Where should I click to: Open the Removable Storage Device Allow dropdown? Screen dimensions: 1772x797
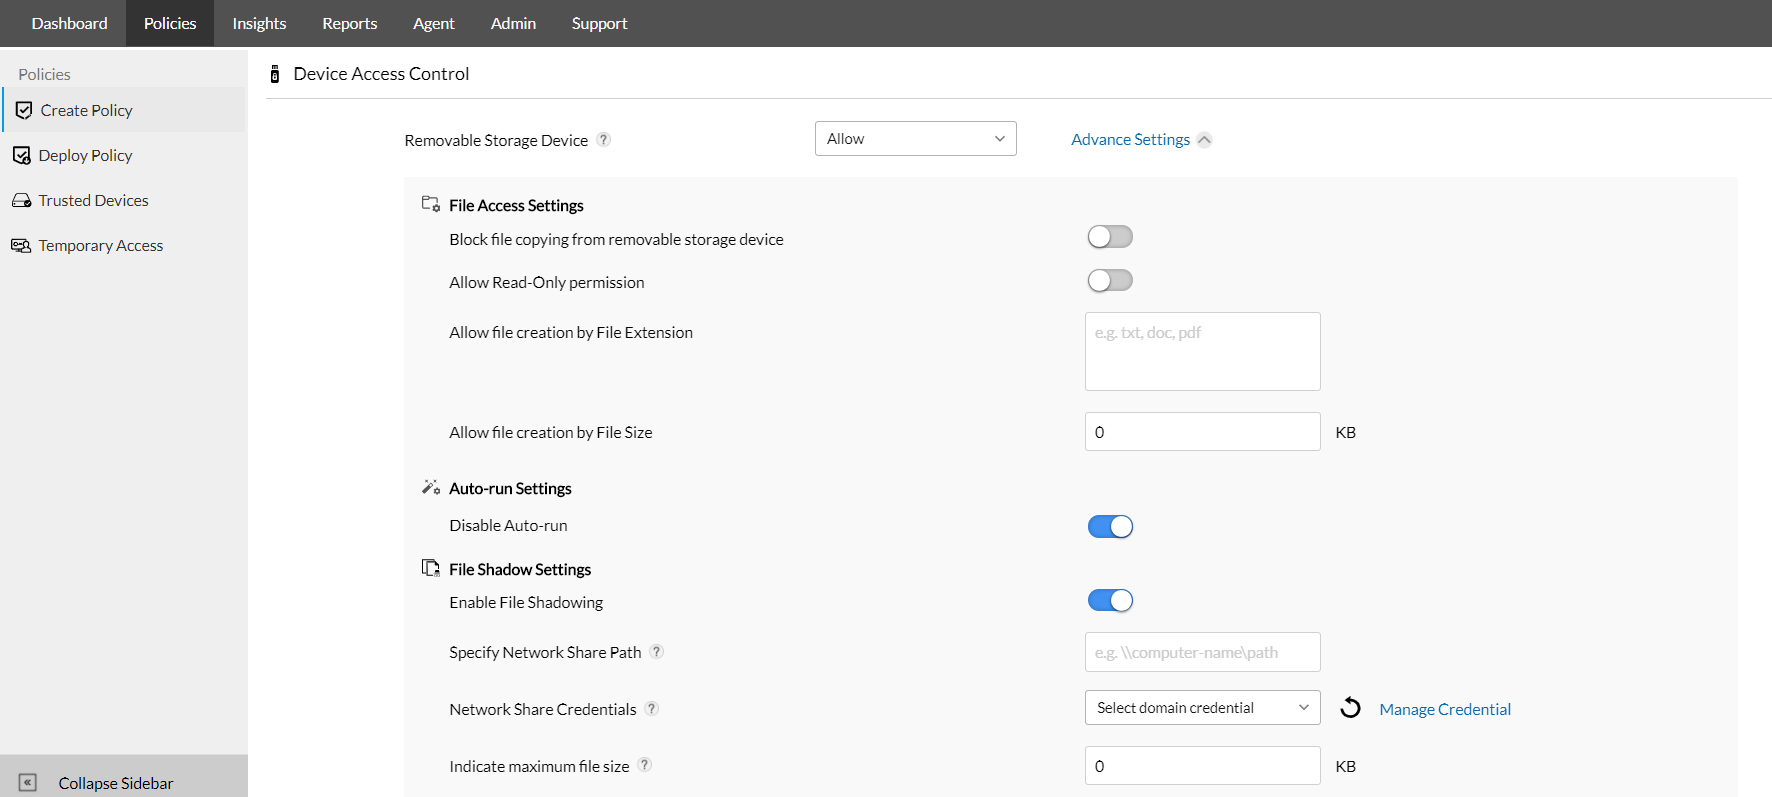pyautogui.click(x=915, y=139)
